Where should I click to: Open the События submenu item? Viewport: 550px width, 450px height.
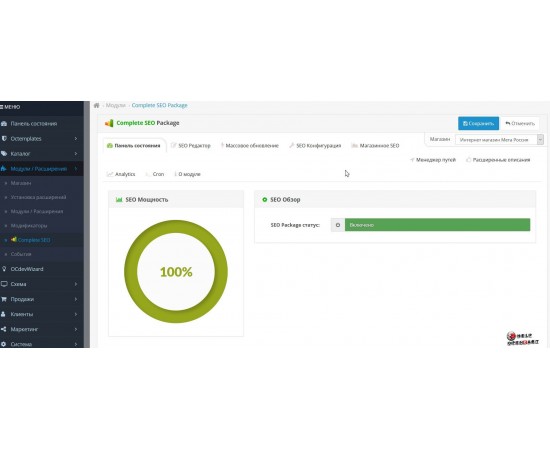[21, 254]
